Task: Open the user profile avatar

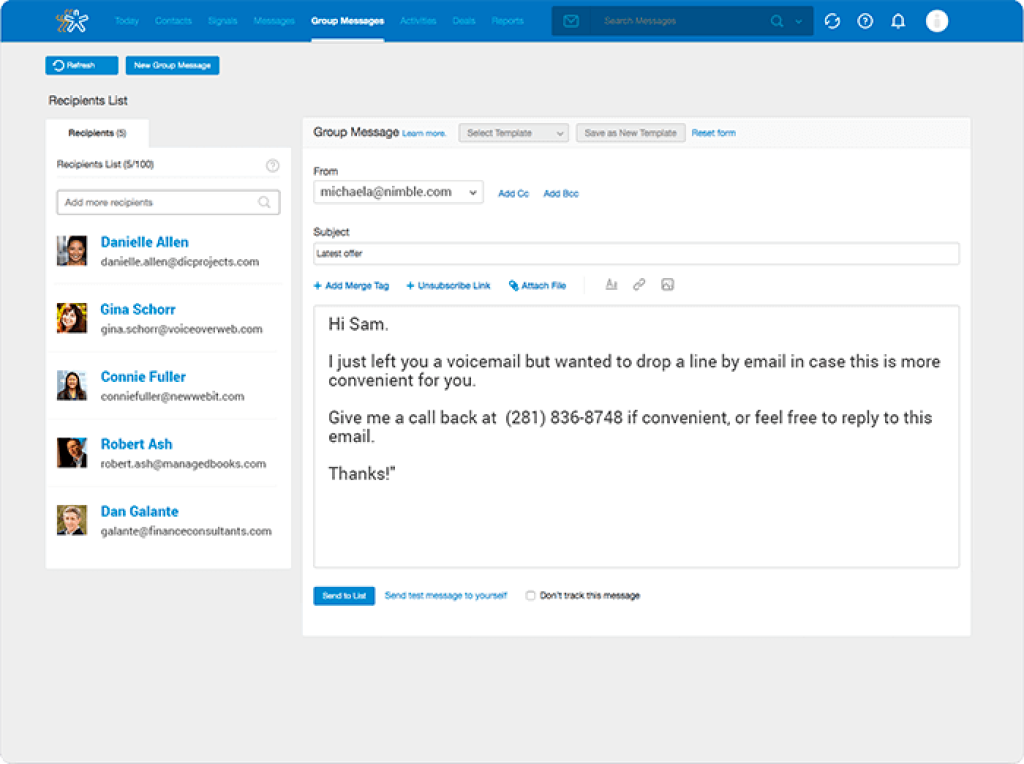Action: point(936,21)
